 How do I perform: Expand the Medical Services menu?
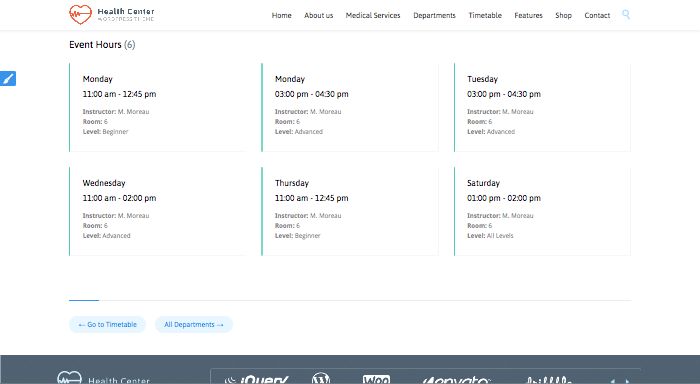pos(373,15)
